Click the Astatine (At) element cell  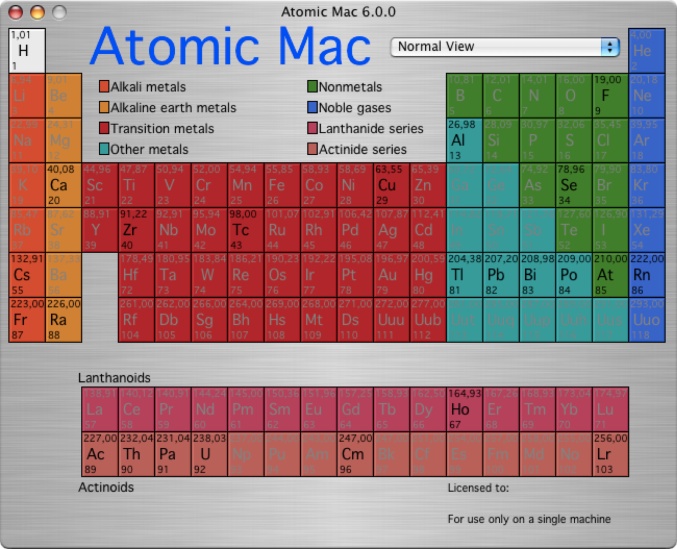(x=610, y=275)
